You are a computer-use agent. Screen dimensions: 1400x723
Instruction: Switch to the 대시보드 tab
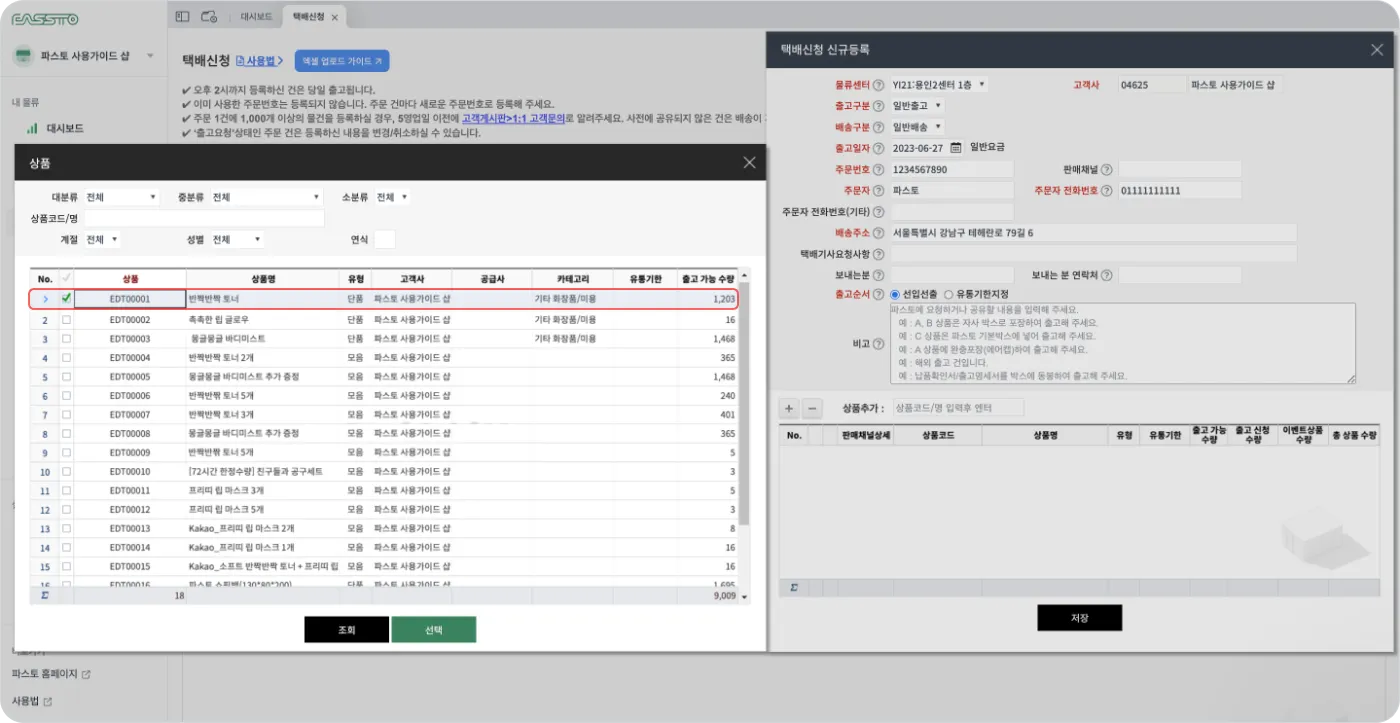coord(257,17)
